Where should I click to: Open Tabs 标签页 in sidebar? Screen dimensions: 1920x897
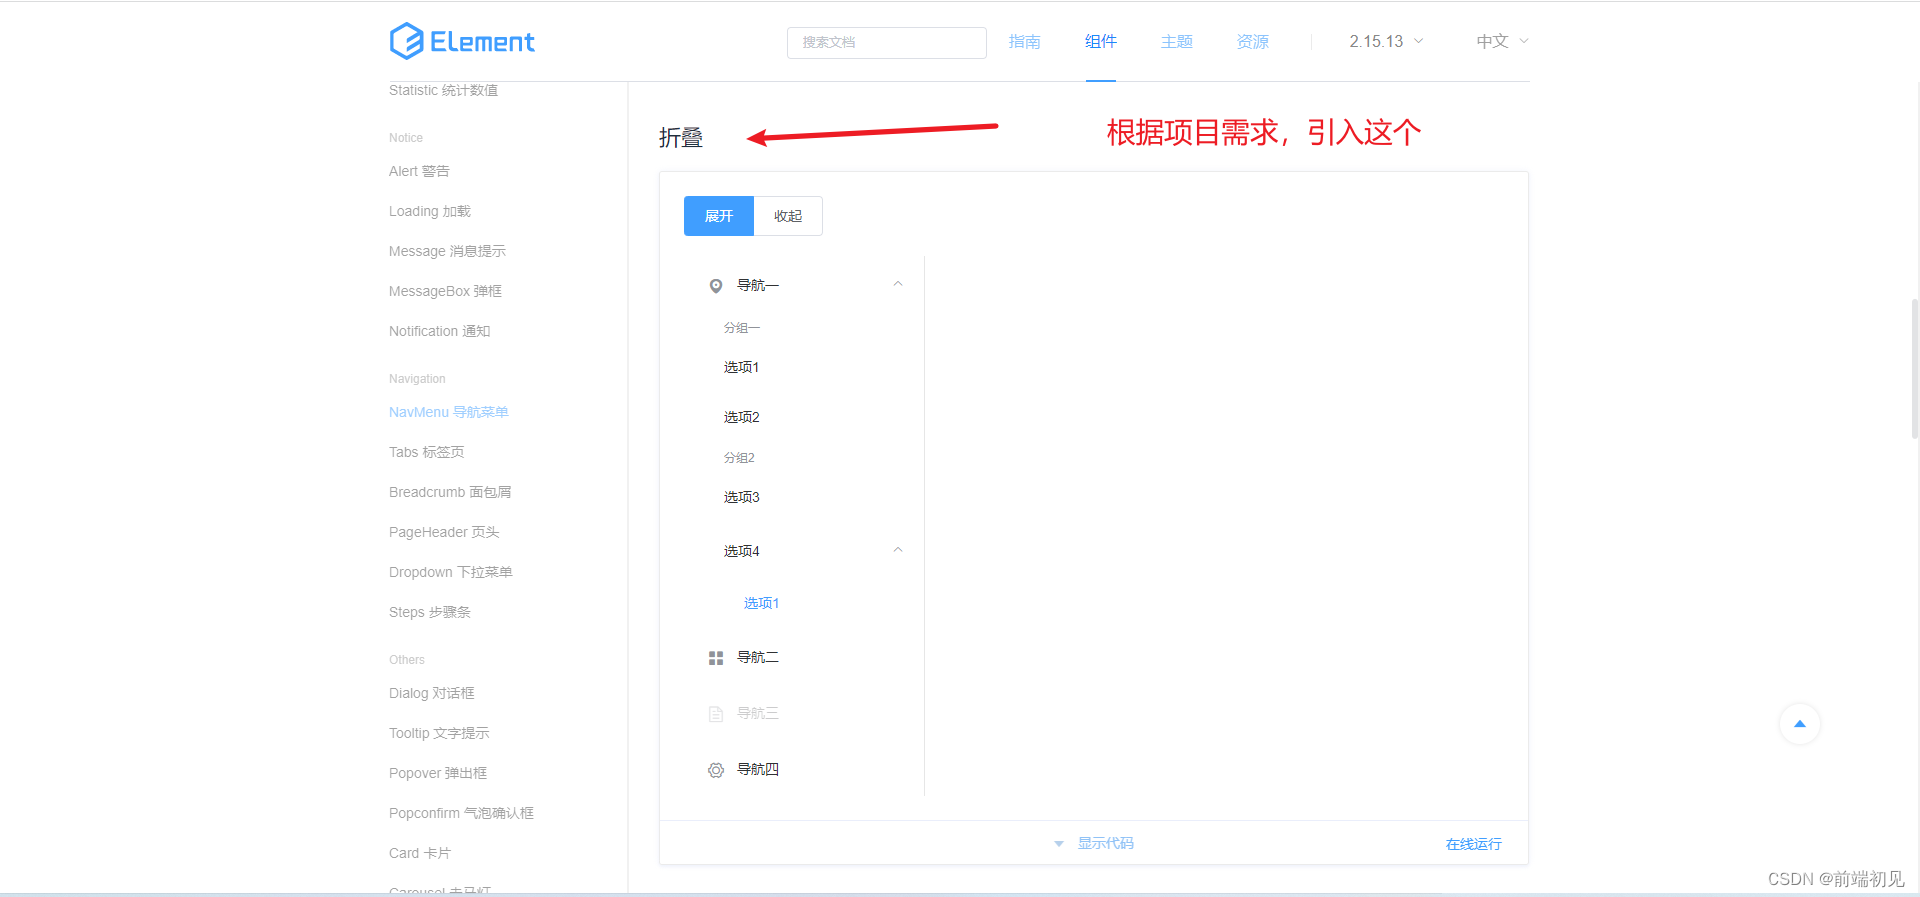point(427,452)
